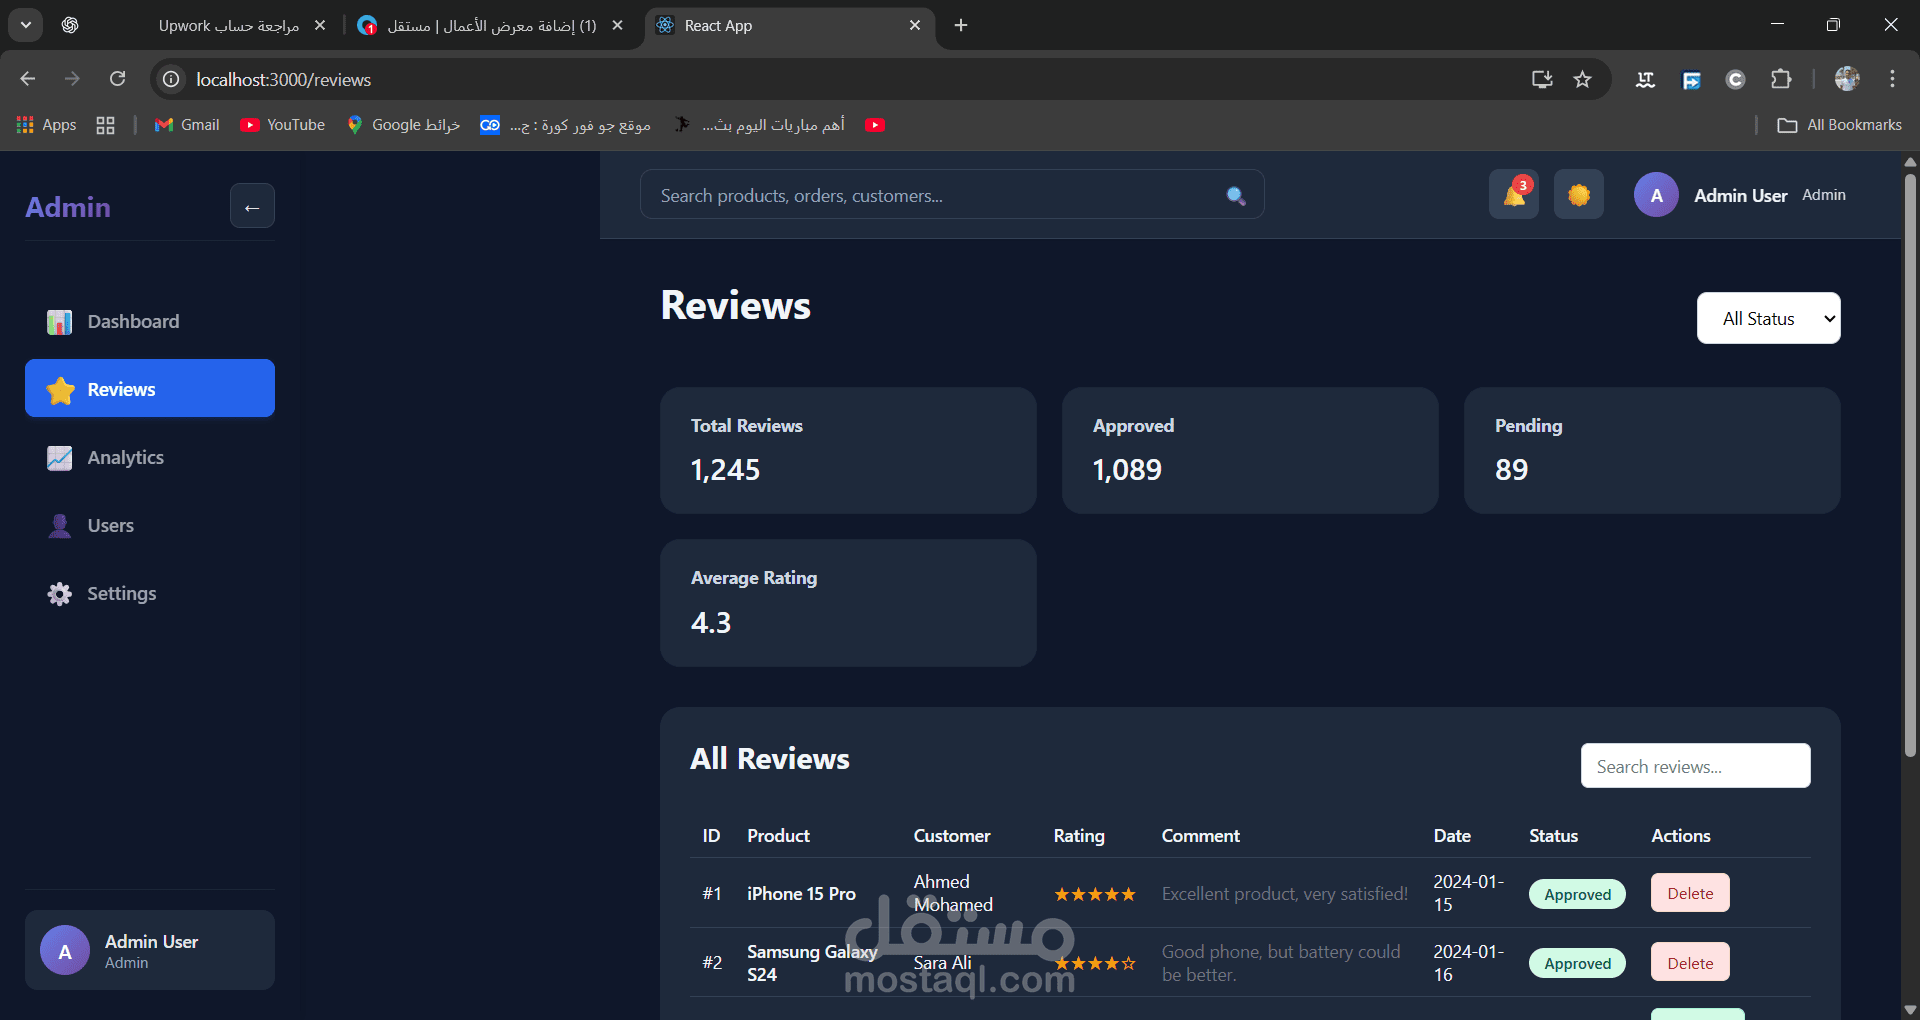Open a new browser tab
Screen dimensions: 1920x1020
(961, 25)
